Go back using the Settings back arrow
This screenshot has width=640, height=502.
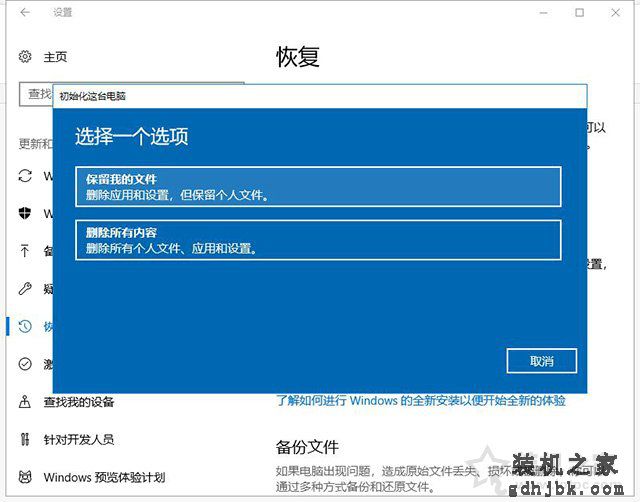(25, 13)
